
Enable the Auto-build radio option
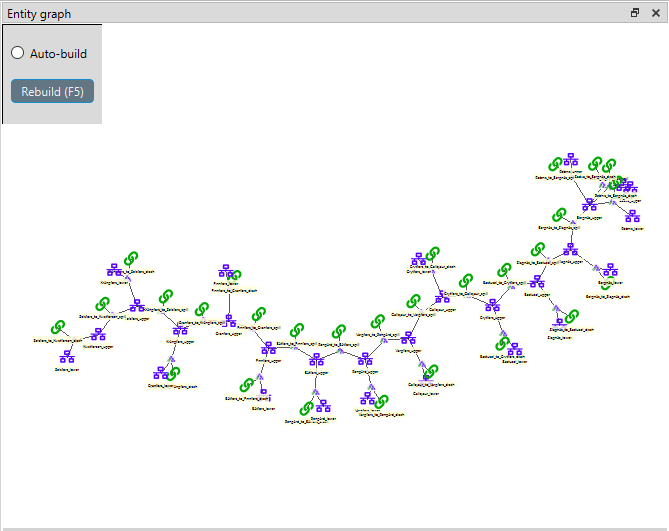coord(17,53)
